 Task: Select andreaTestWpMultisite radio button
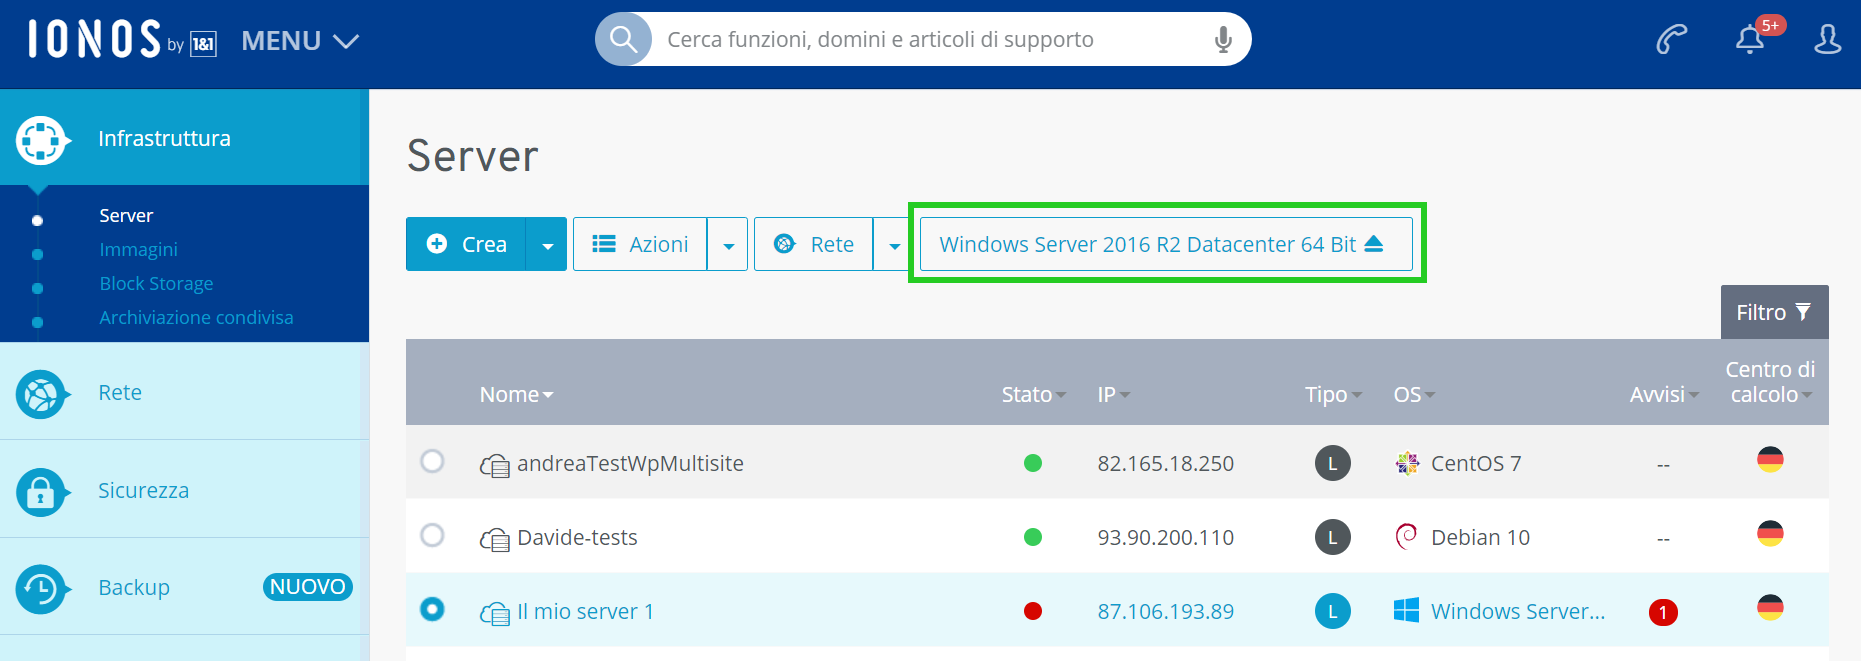pos(432,461)
